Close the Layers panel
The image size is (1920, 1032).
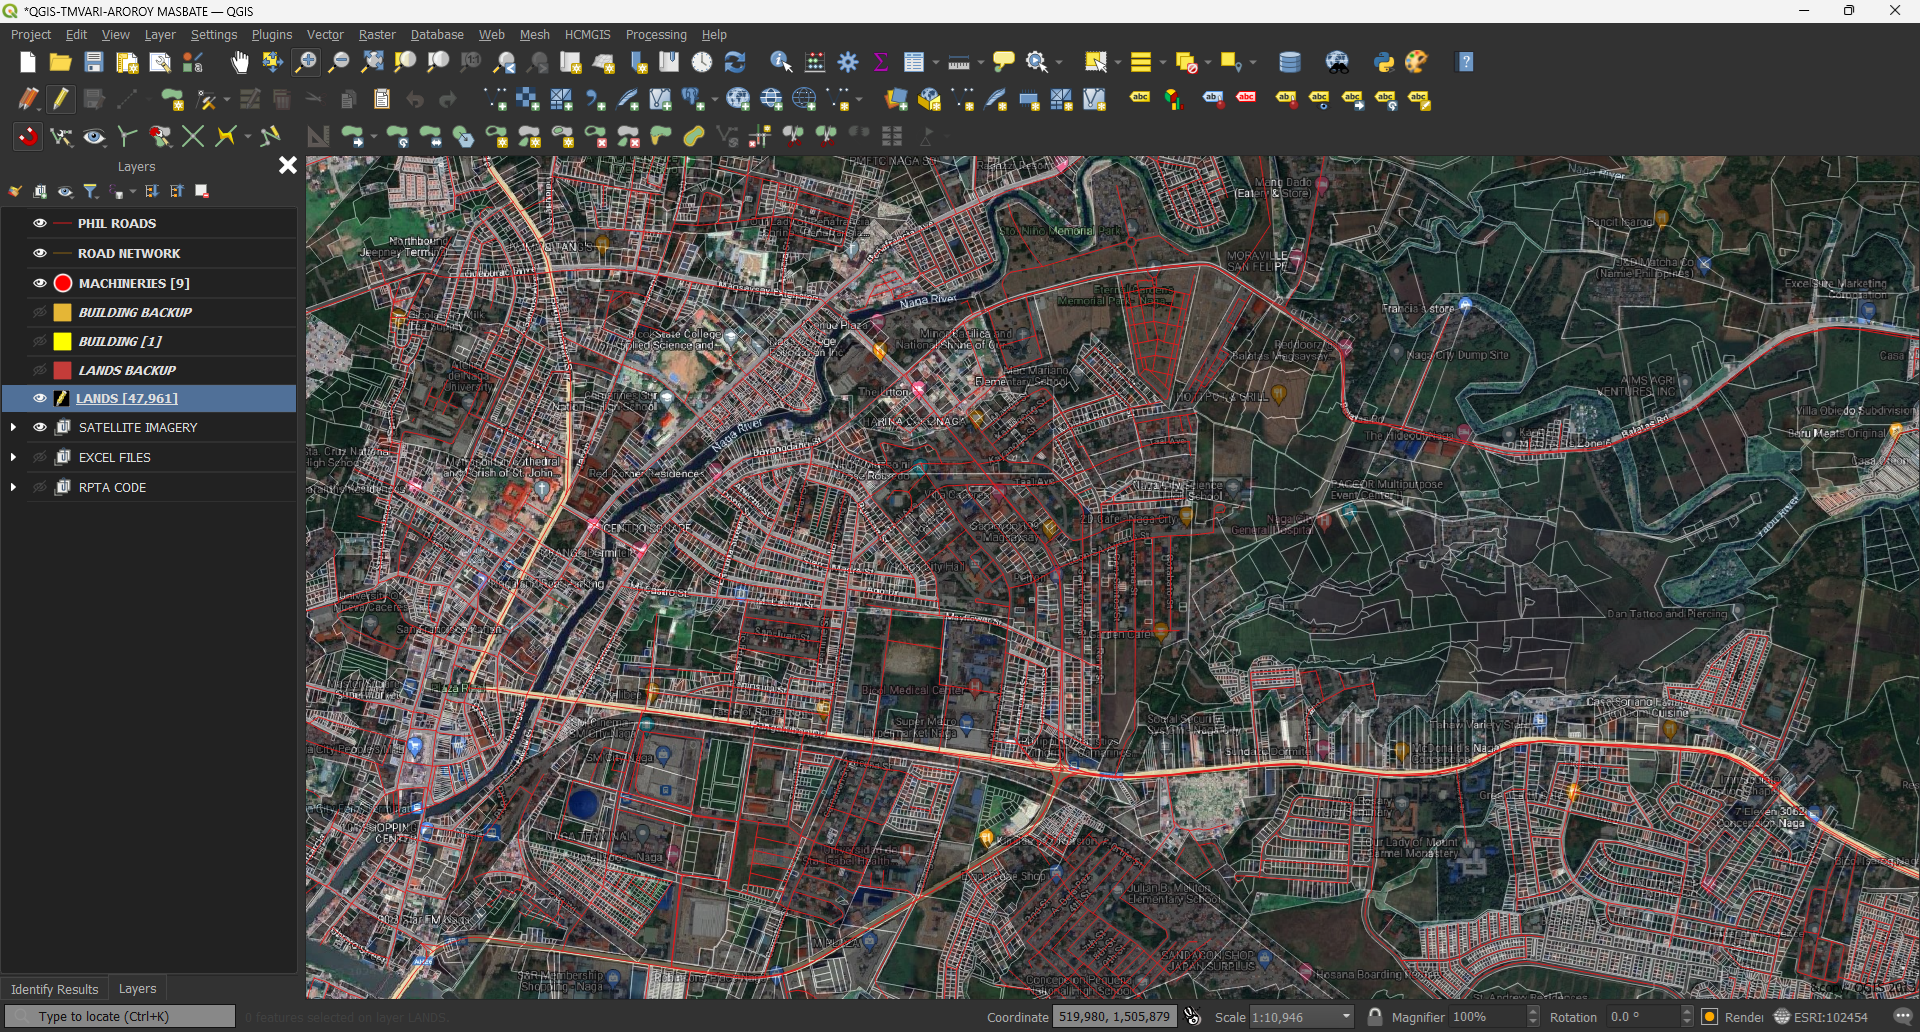[x=288, y=165]
